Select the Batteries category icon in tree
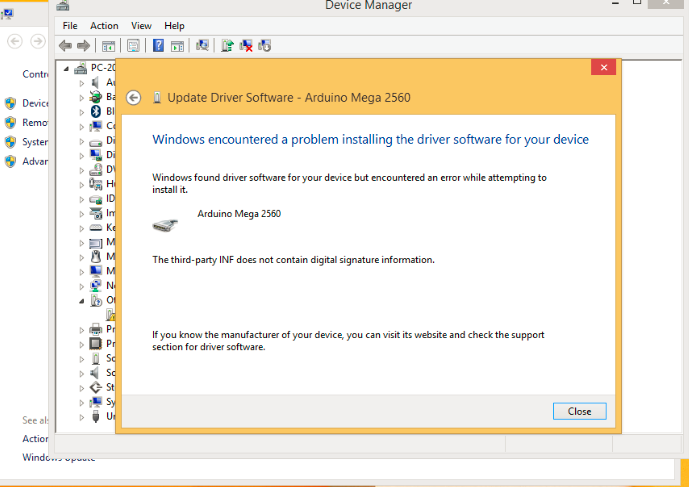Viewport: 689px width, 487px height. [95, 97]
